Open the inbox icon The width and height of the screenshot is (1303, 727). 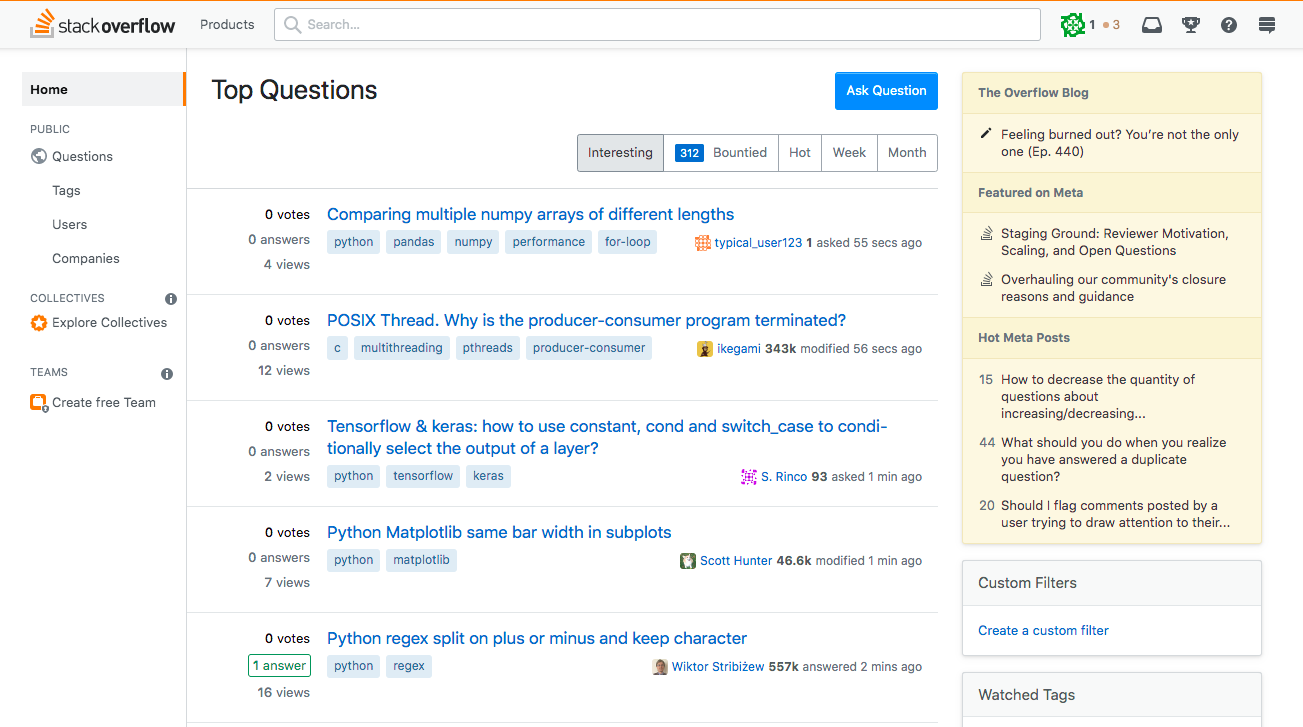pyautogui.click(x=1152, y=25)
